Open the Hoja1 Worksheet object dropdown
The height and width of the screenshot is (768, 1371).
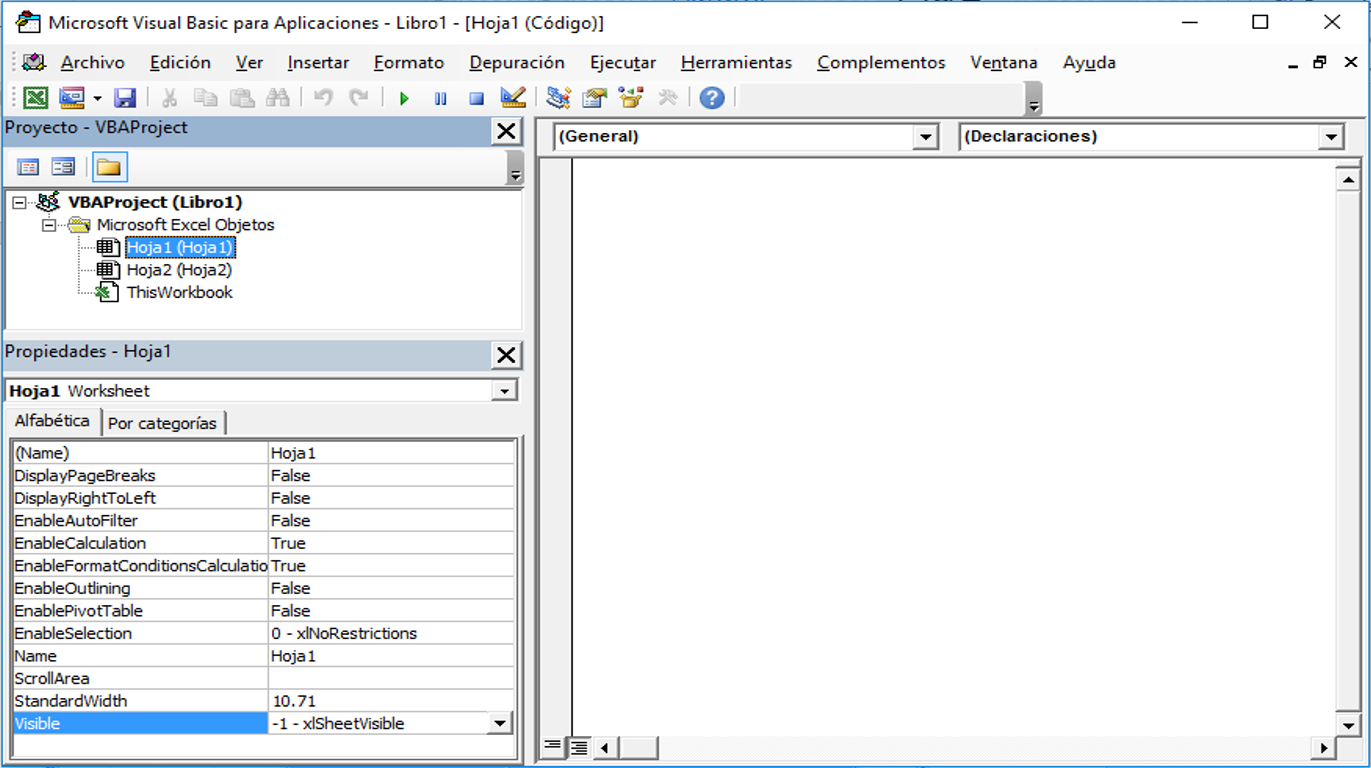click(505, 391)
